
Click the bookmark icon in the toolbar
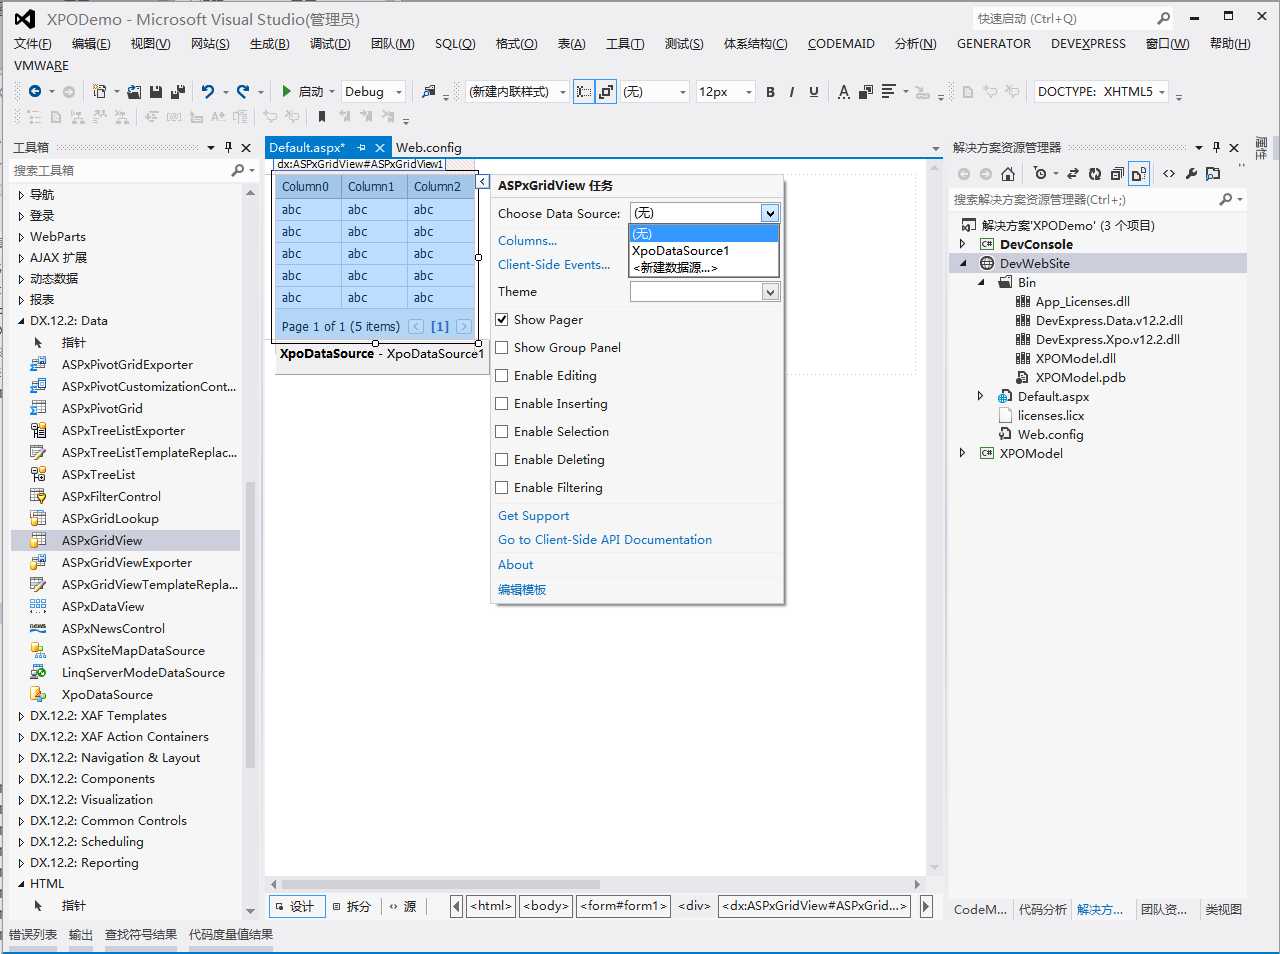[321, 117]
